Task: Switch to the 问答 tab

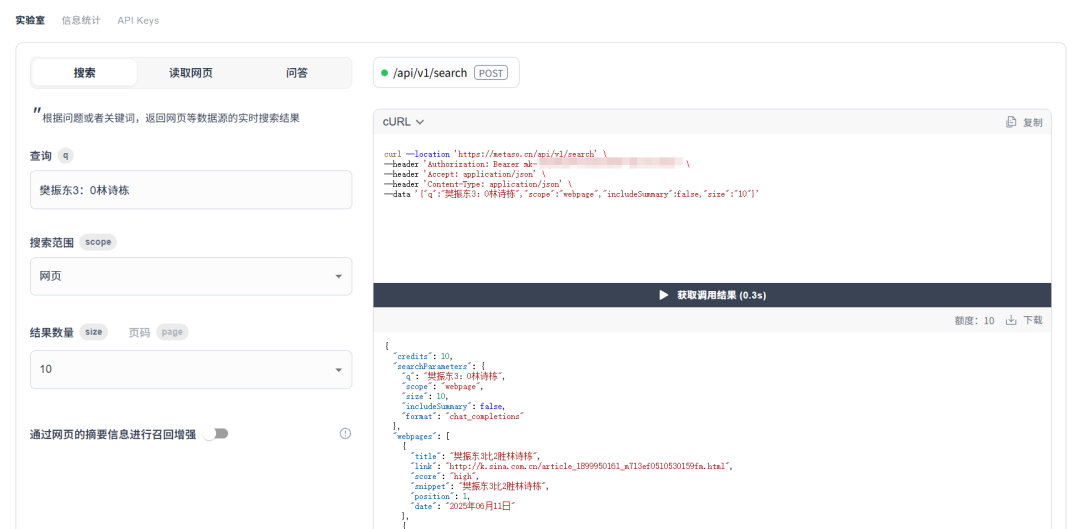Action: click(x=297, y=72)
